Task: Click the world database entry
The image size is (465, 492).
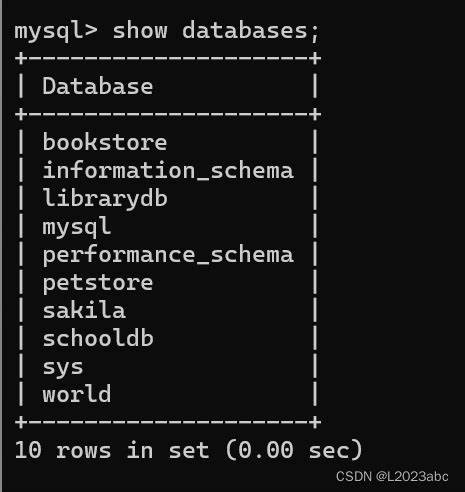Action: tap(77, 394)
